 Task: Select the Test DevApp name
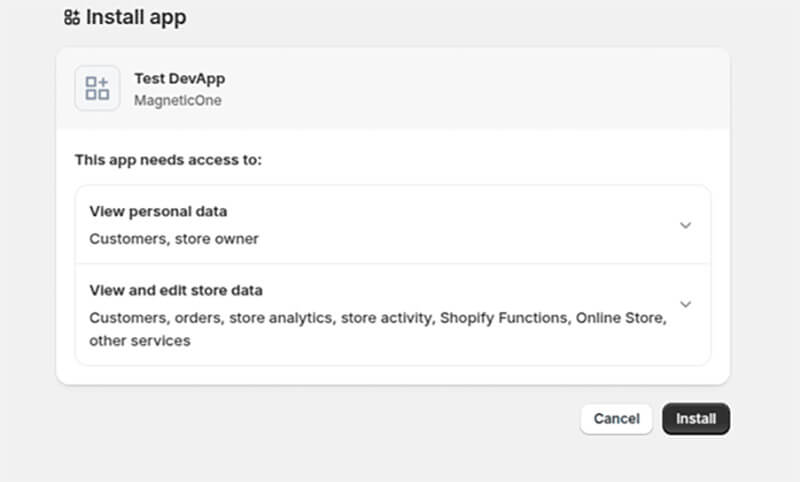click(x=180, y=79)
